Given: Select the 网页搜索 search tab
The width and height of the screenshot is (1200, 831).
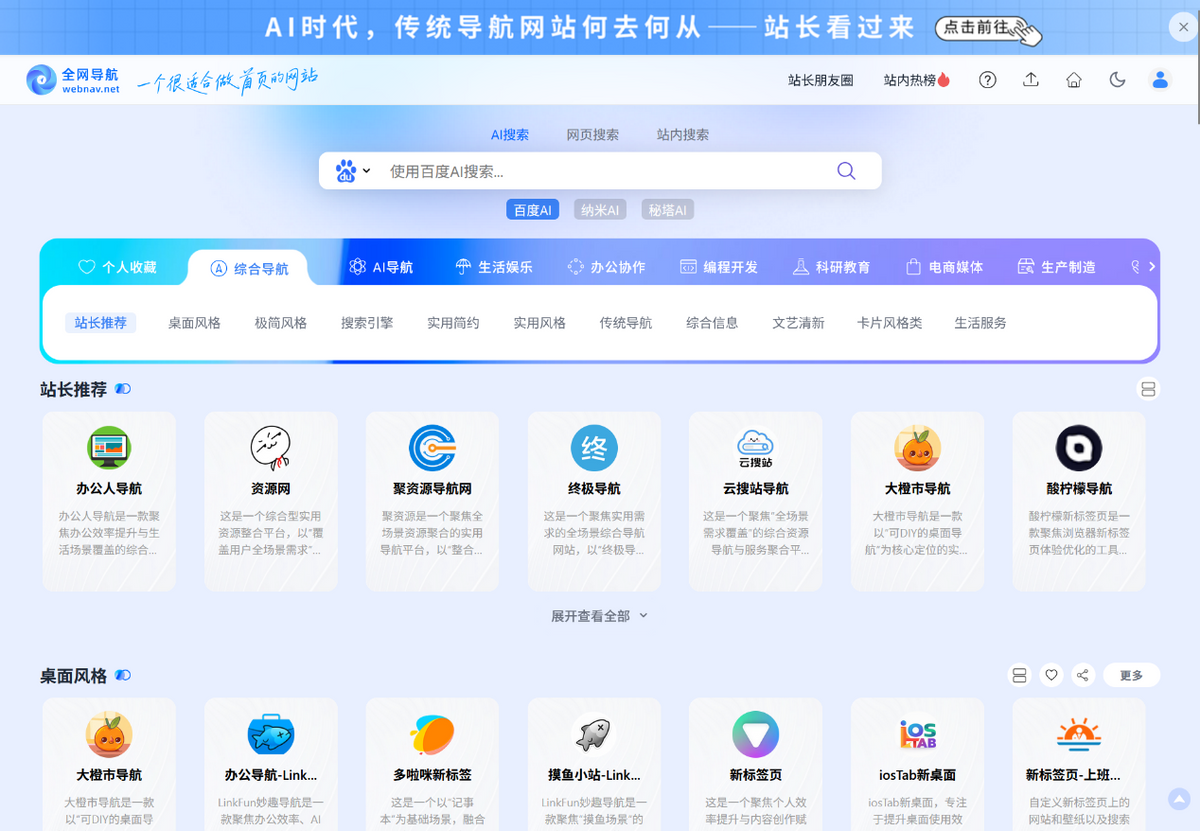Looking at the screenshot, I should click(x=593, y=135).
